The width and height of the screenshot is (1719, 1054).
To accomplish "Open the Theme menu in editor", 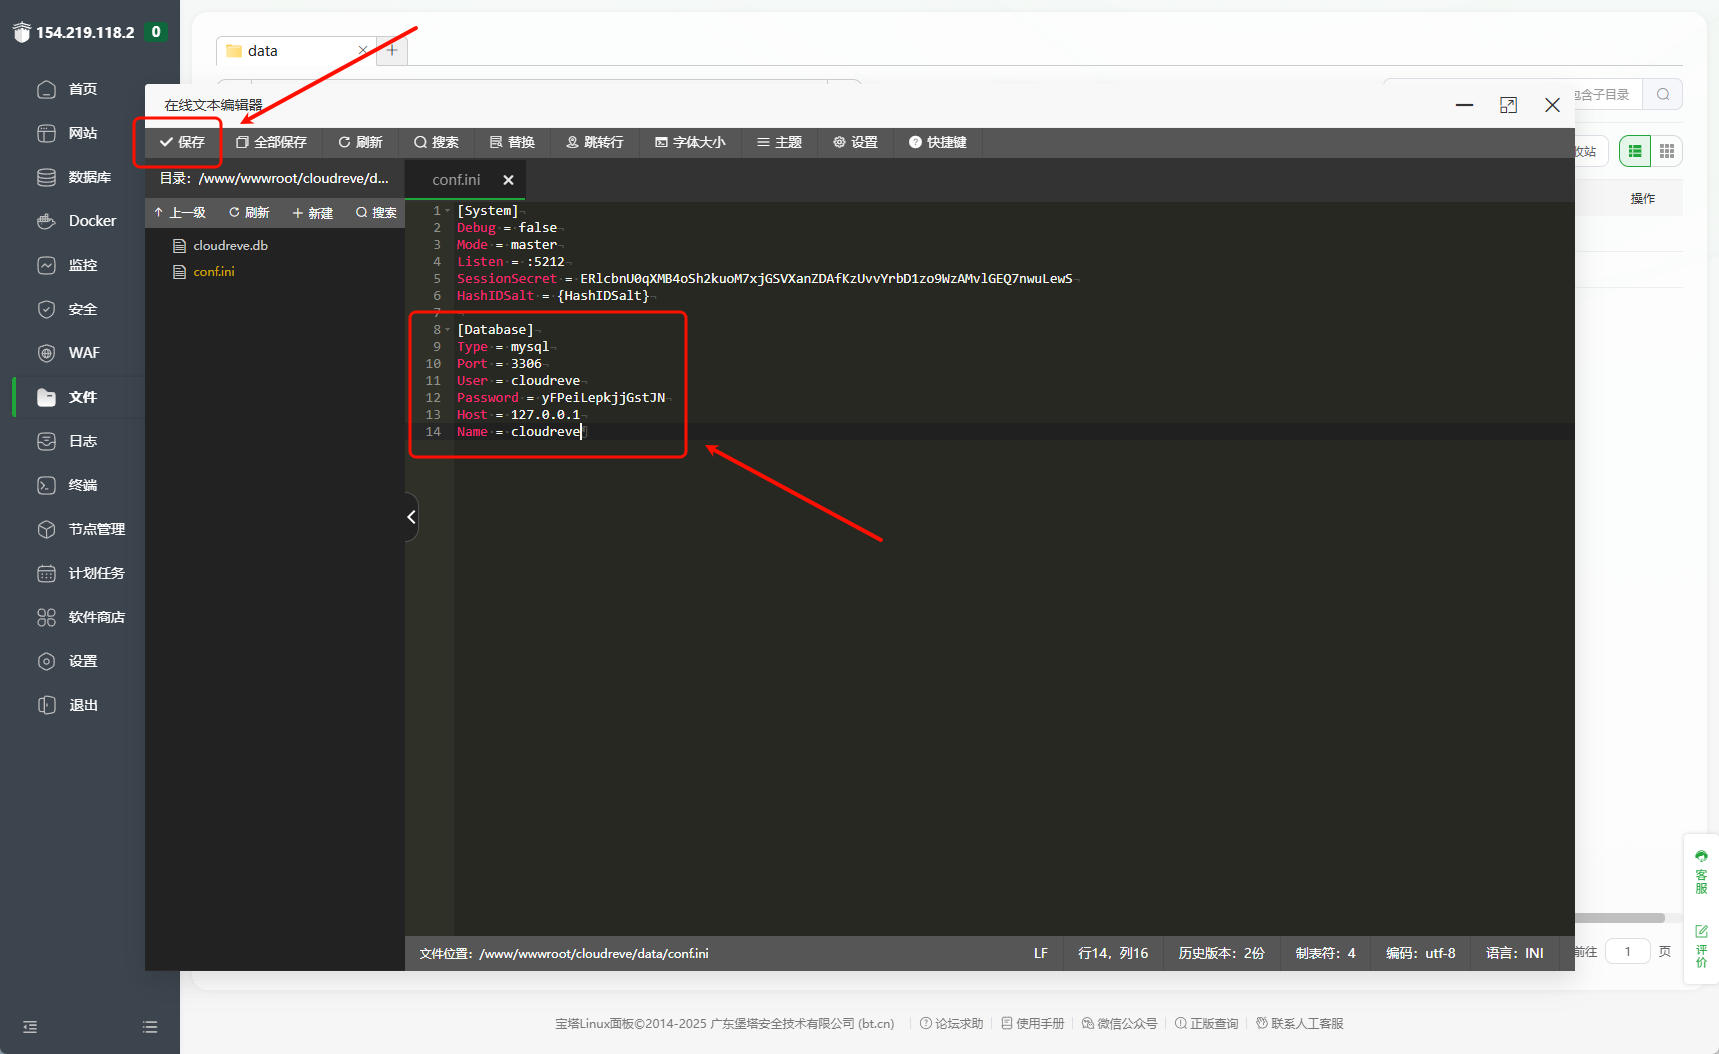I will pyautogui.click(x=779, y=142).
